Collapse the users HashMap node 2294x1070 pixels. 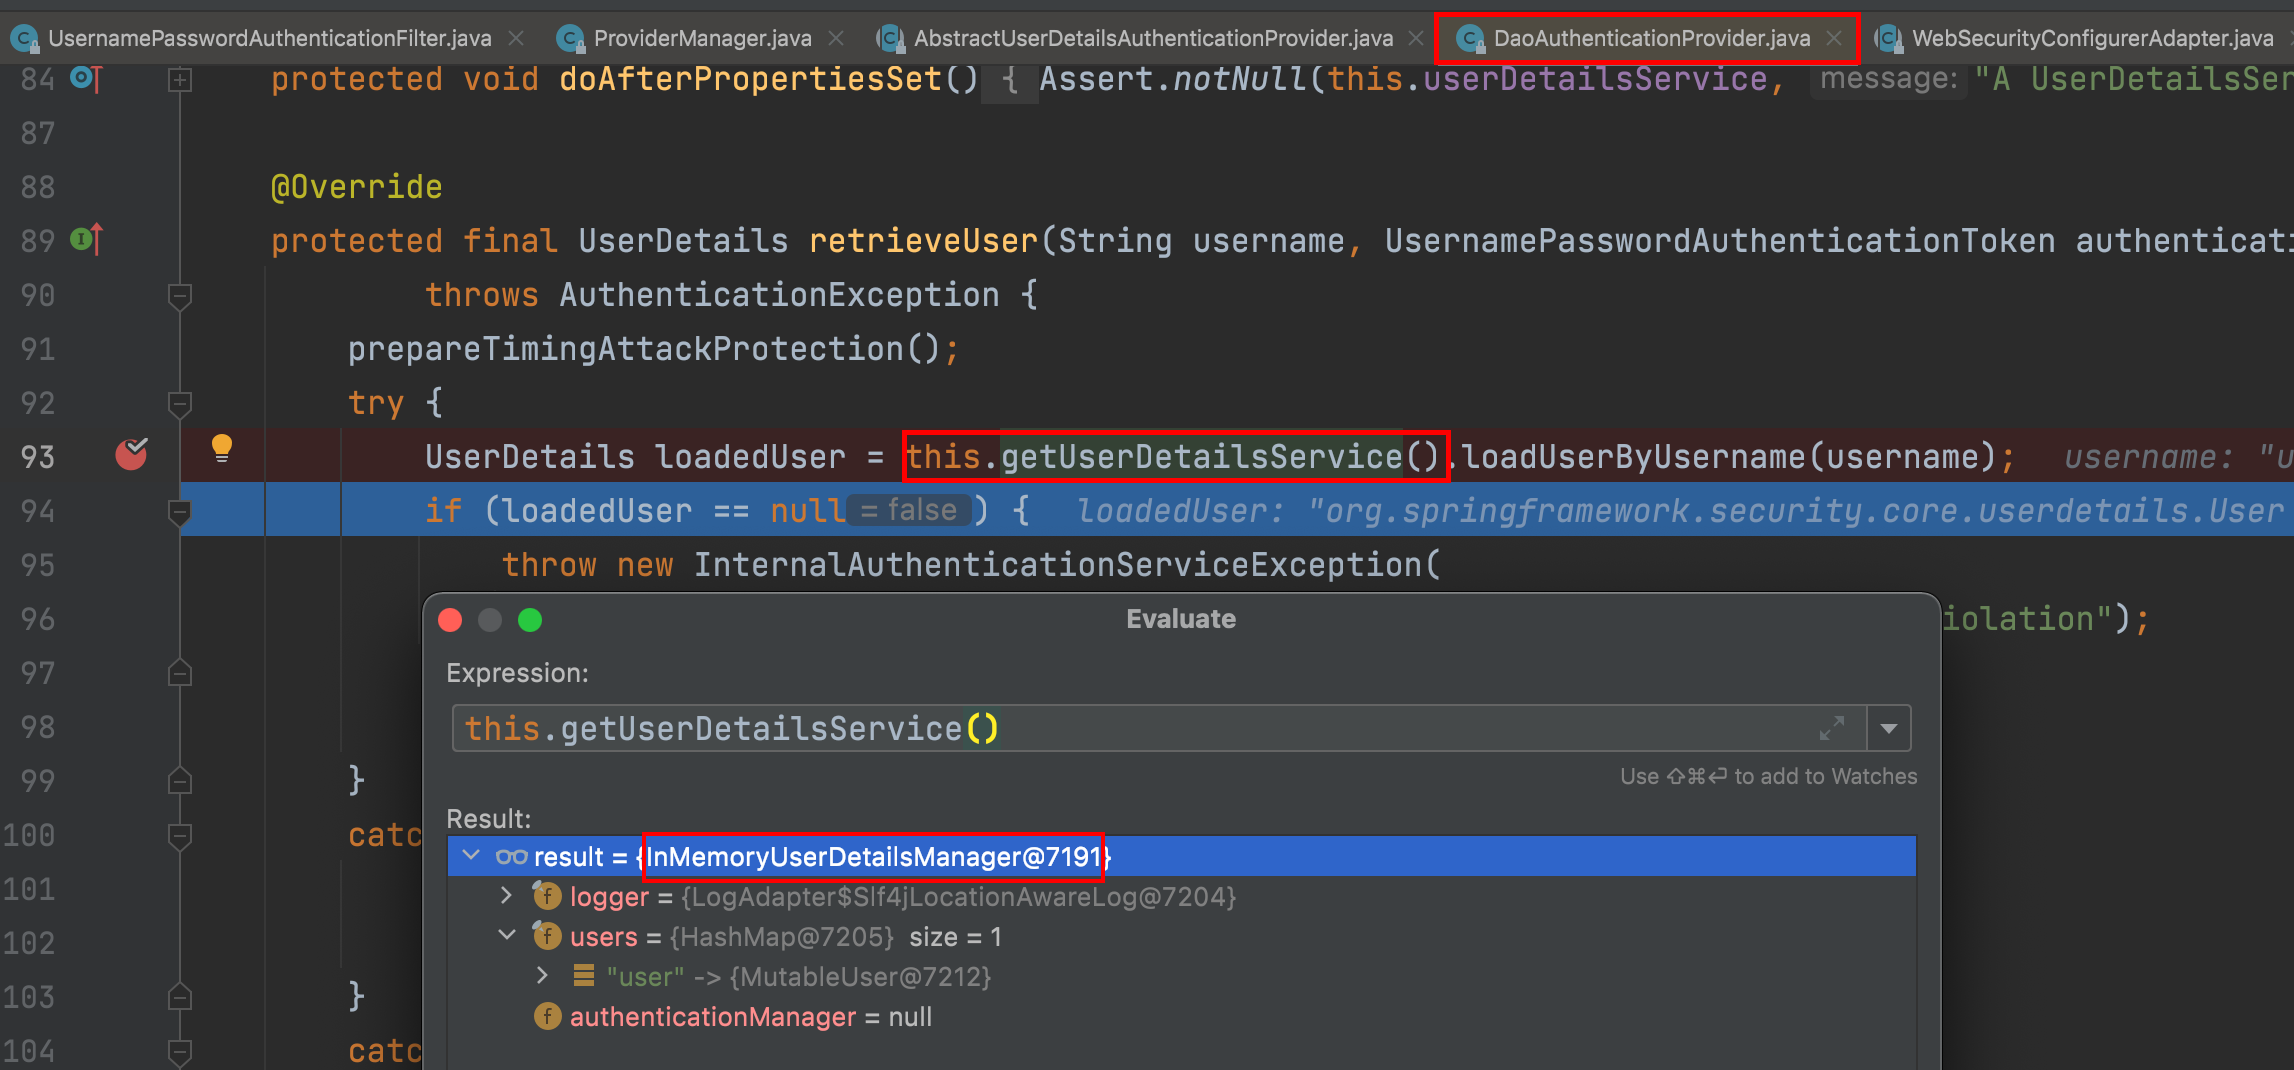tap(506, 936)
